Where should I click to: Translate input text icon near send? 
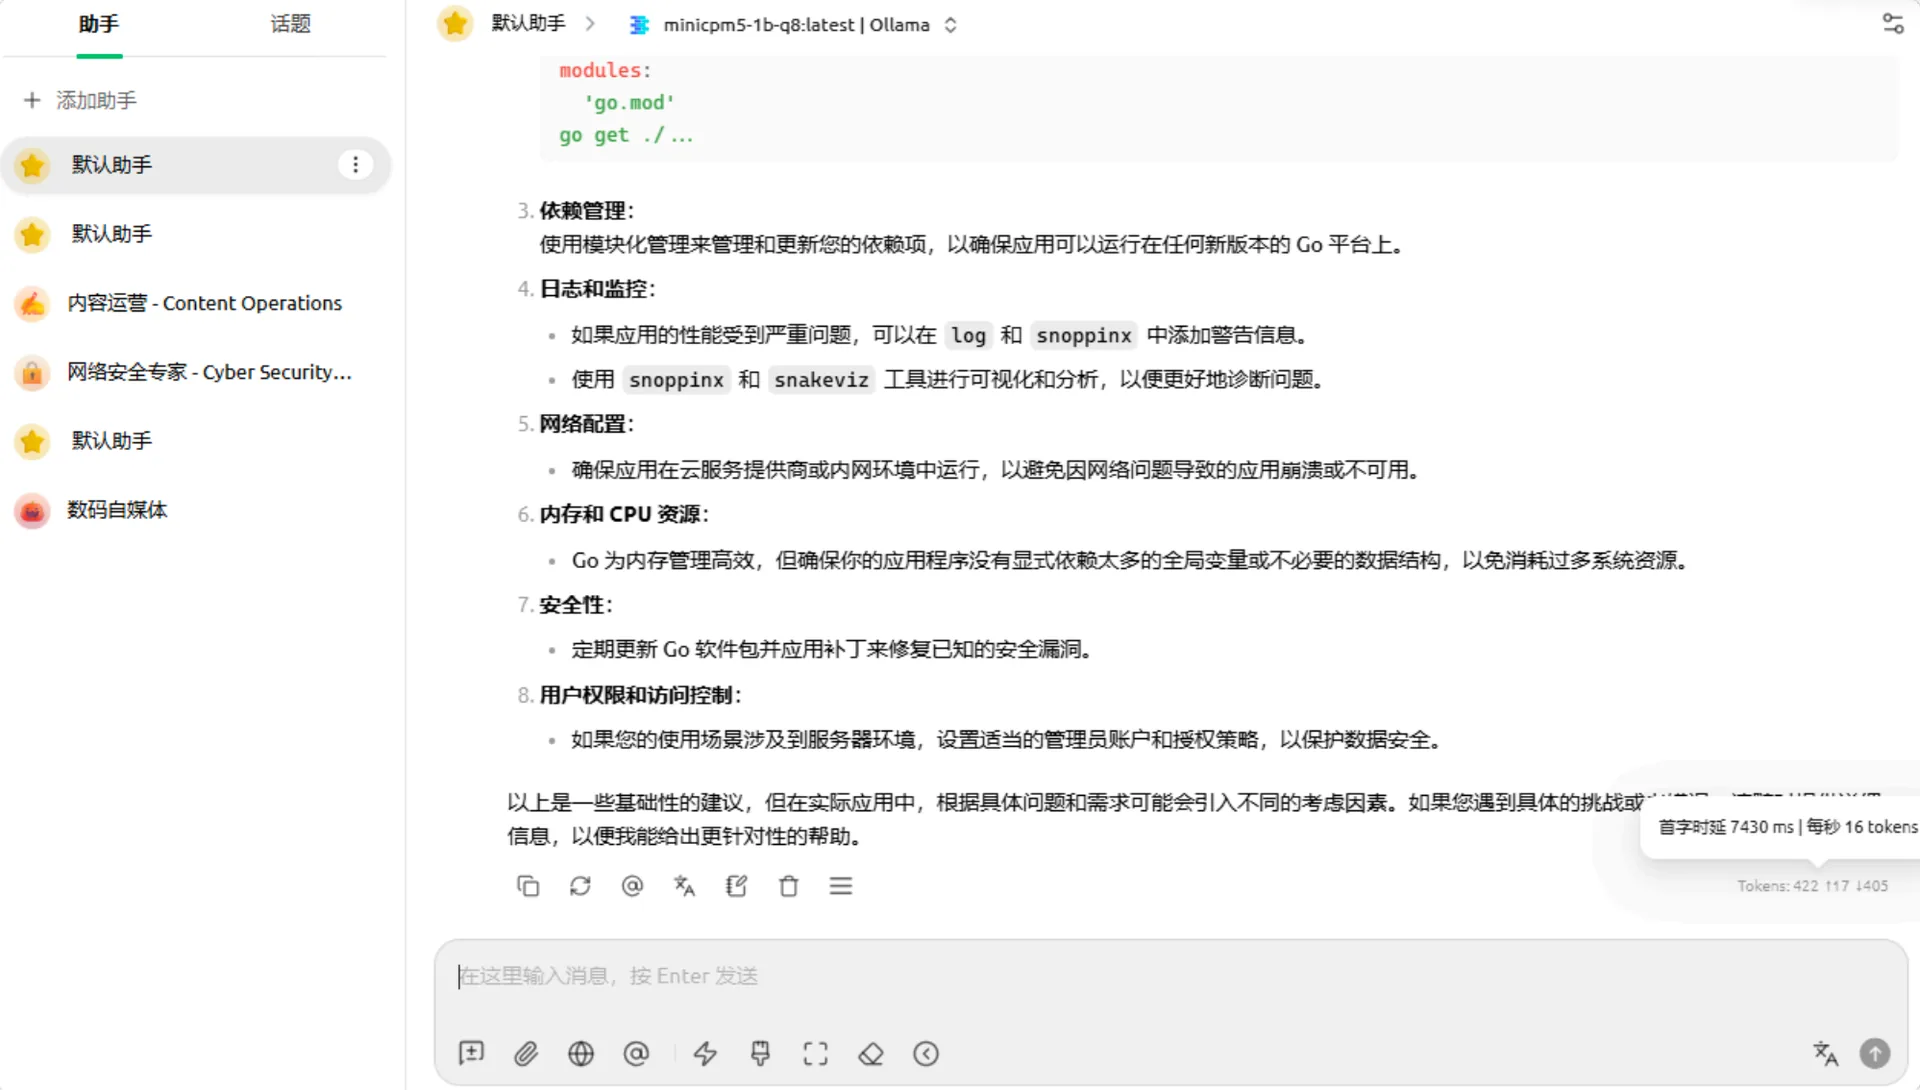pos(1825,1053)
